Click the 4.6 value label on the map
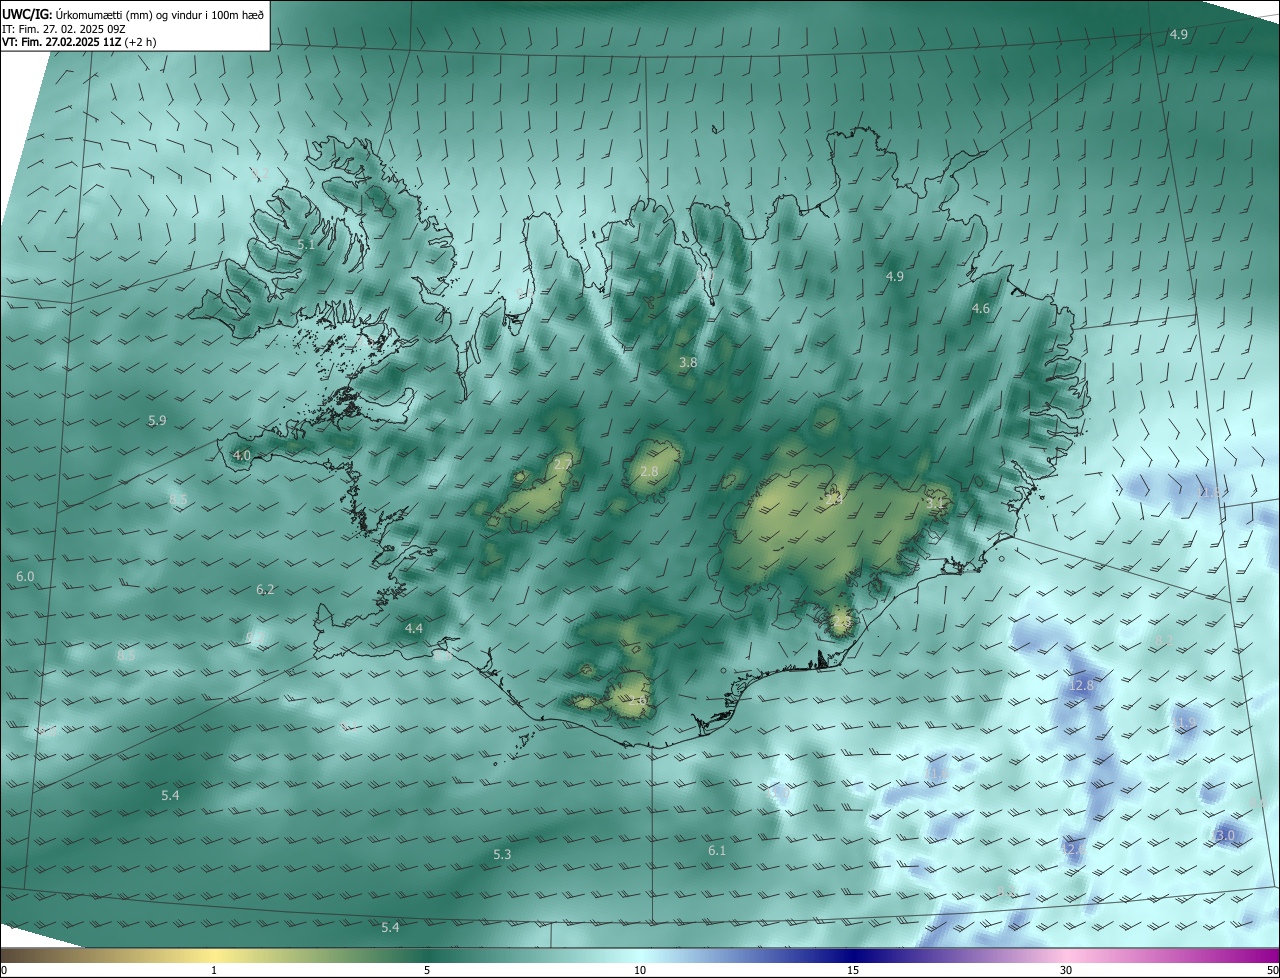 981,309
